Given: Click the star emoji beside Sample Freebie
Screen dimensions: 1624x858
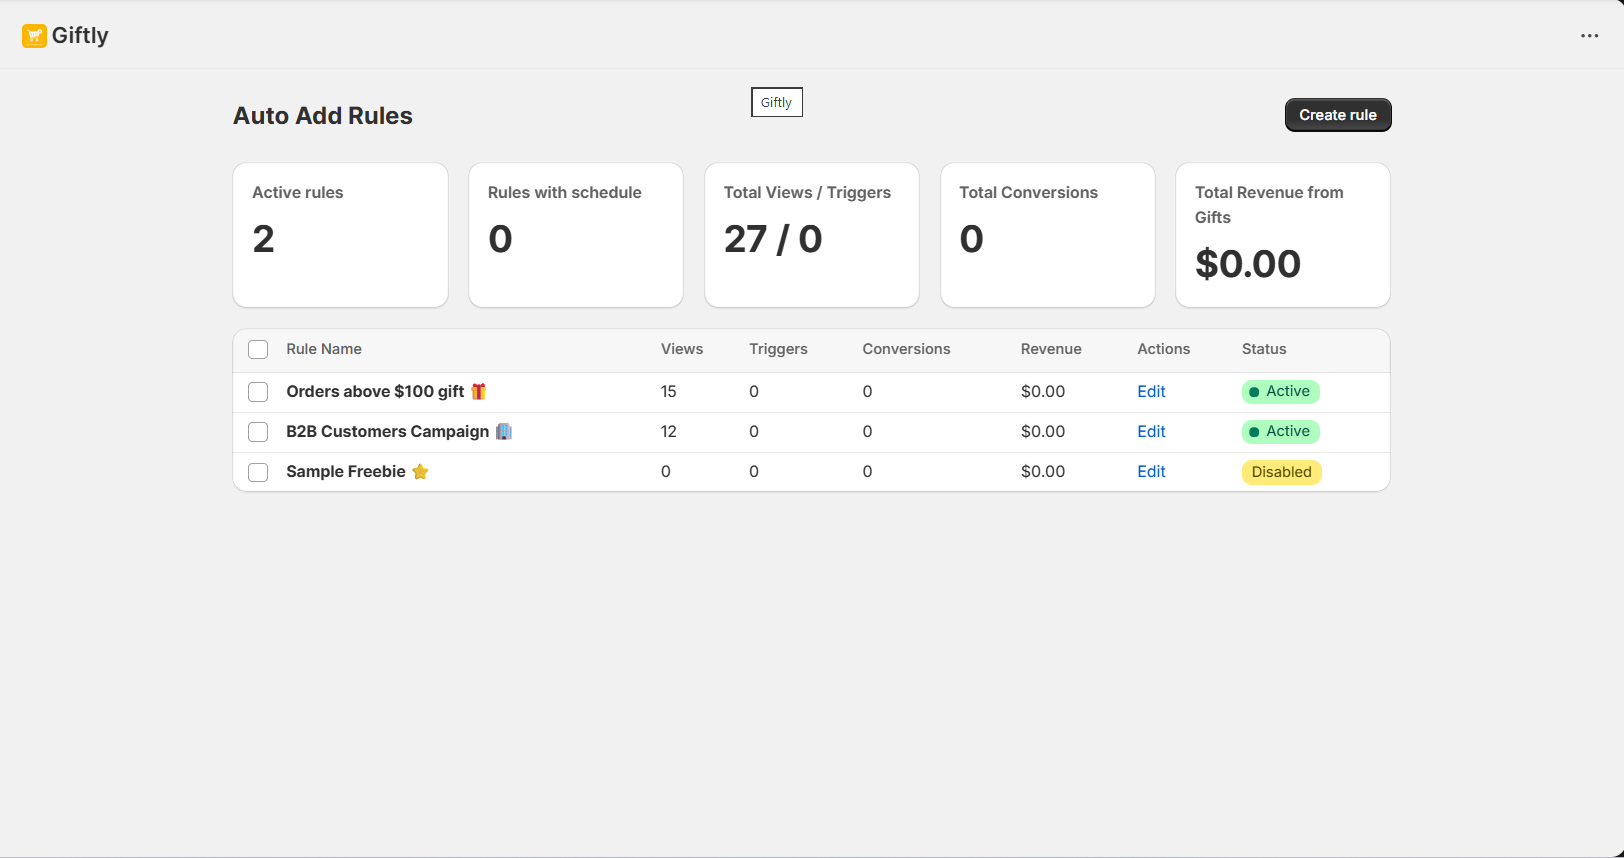Looking at the screenshot, I should [x=420, y=472].
